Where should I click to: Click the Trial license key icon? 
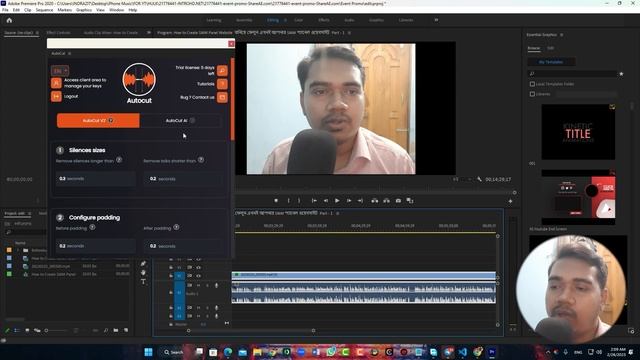(222, 71)
